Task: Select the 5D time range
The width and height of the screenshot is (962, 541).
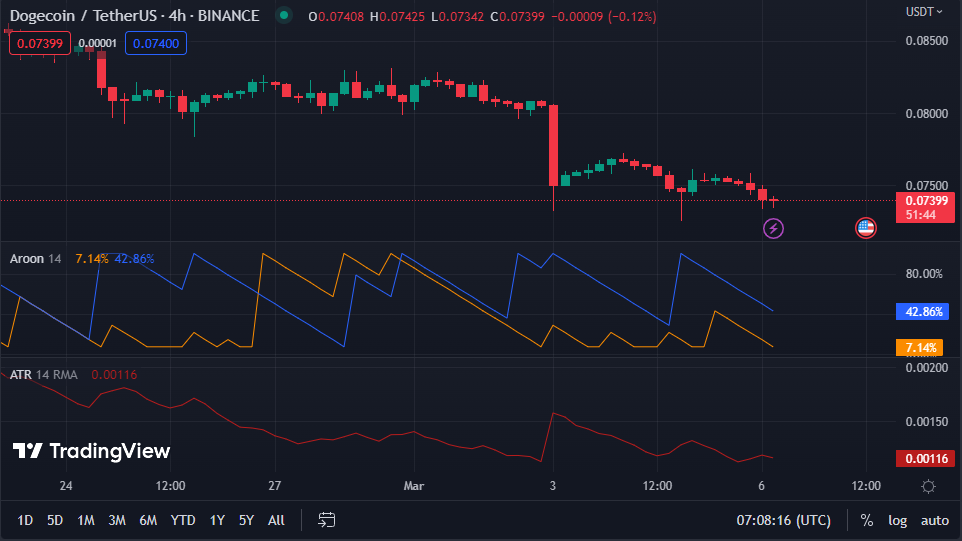Action: [55, 520]
